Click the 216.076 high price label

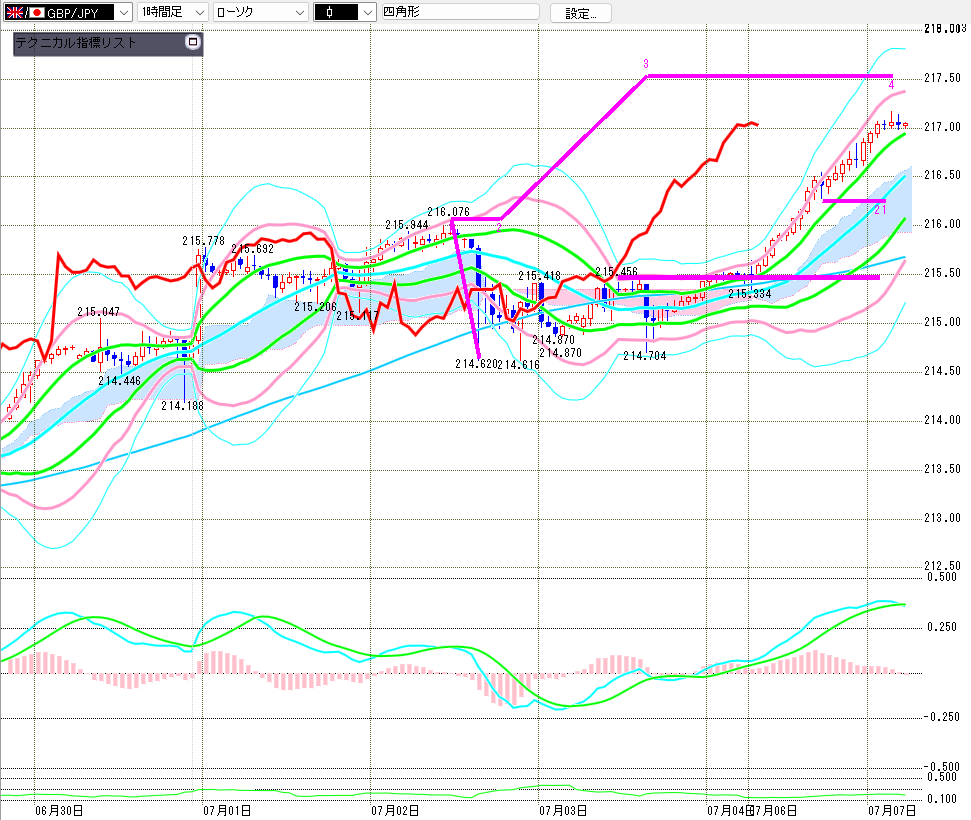coord(448,212)
